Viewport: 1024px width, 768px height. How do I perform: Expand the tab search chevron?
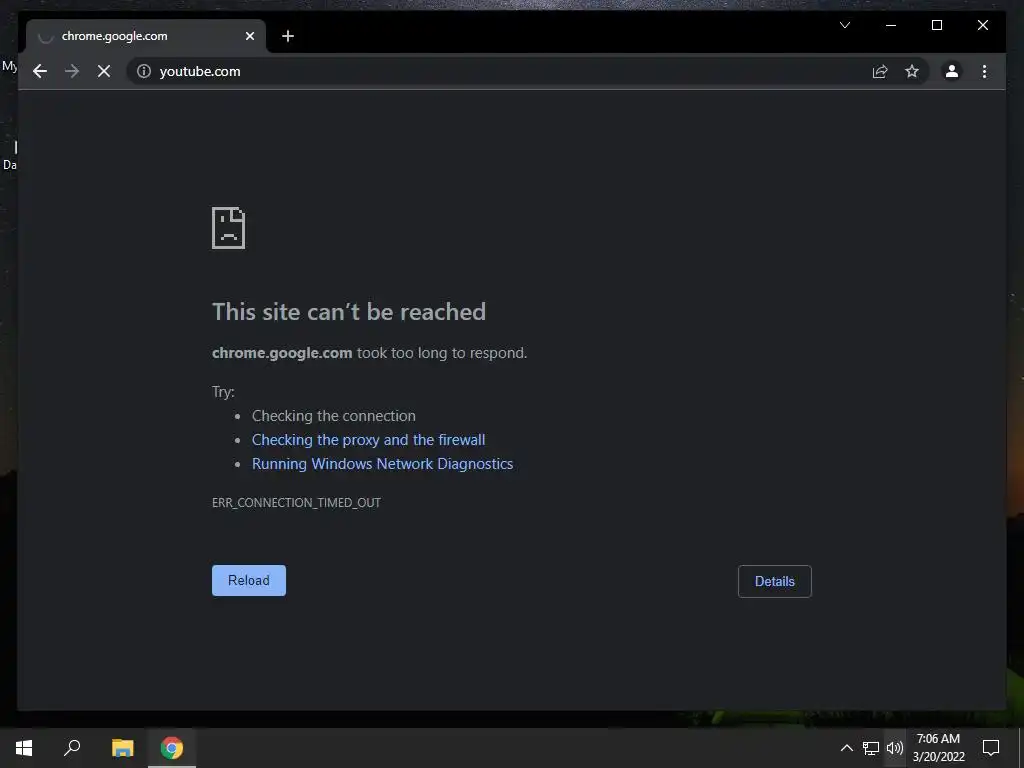844,25
